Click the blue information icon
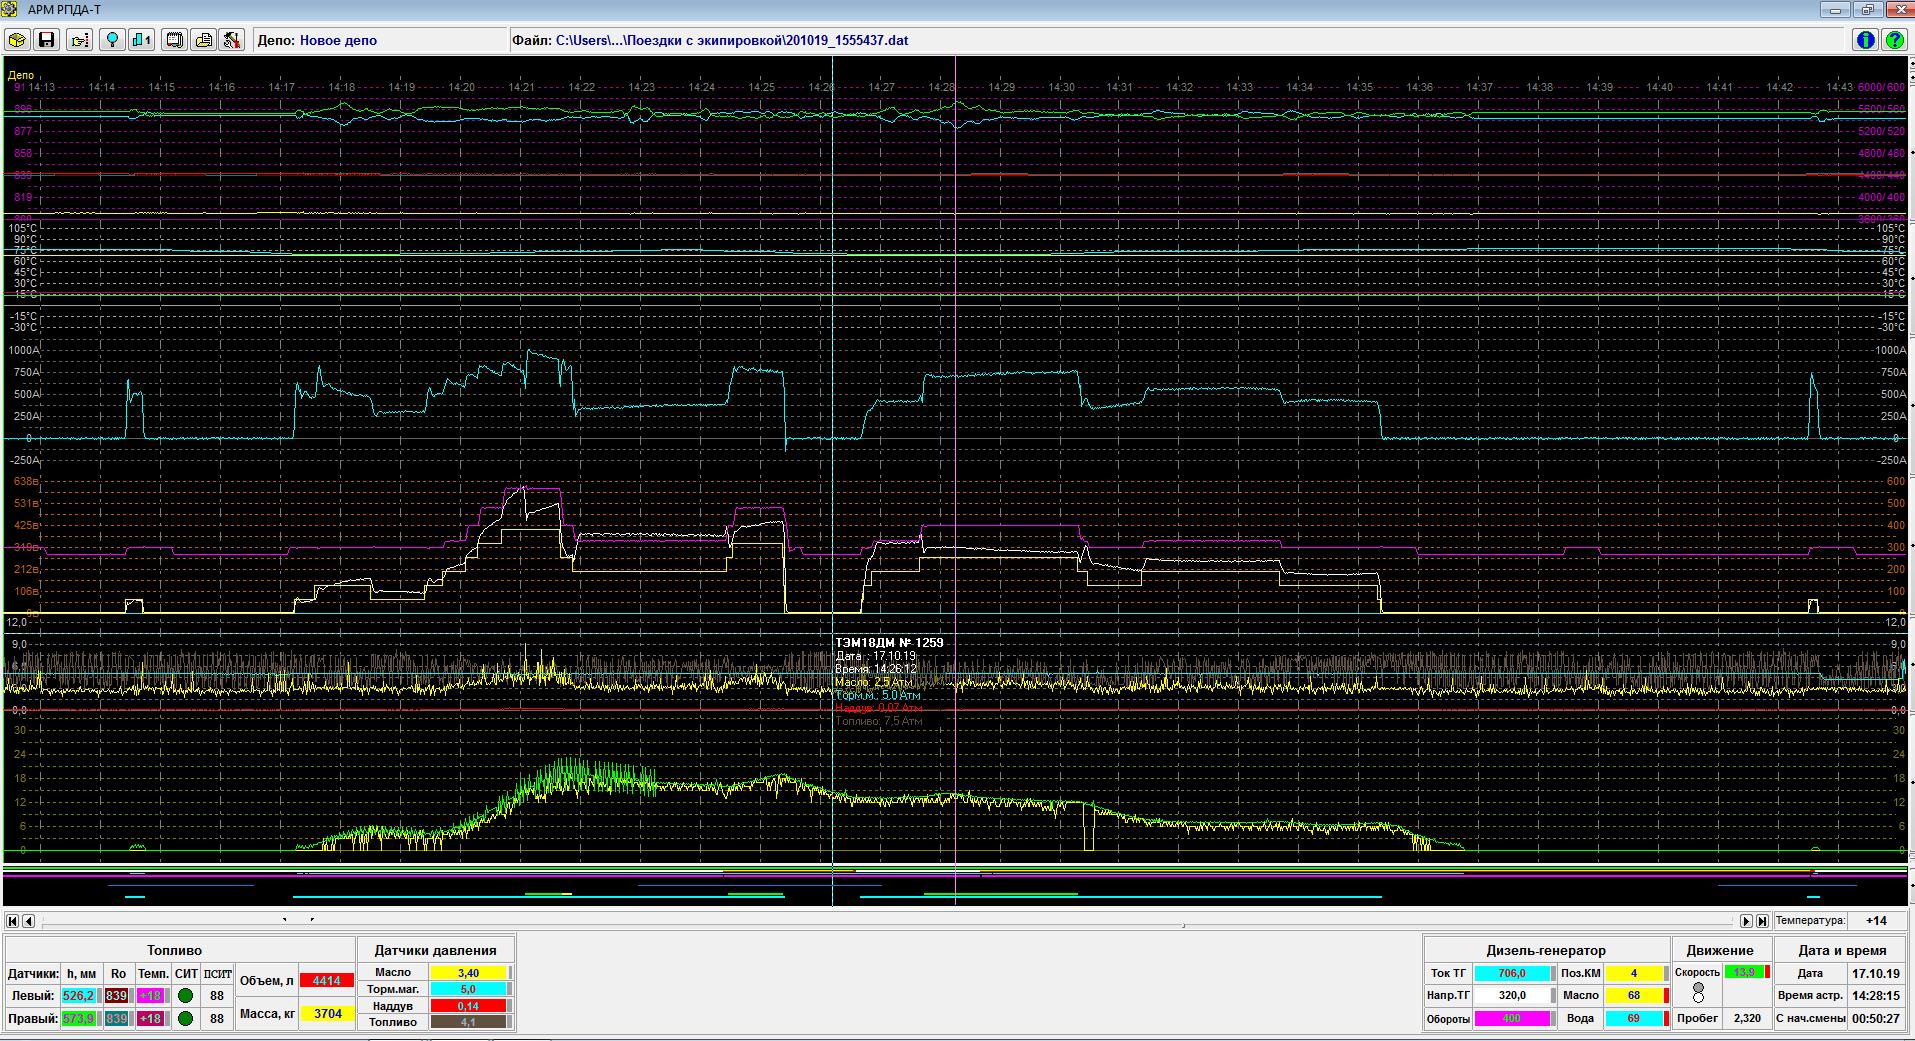Screen dimensions: 1915x1041 pos(1865,40)
